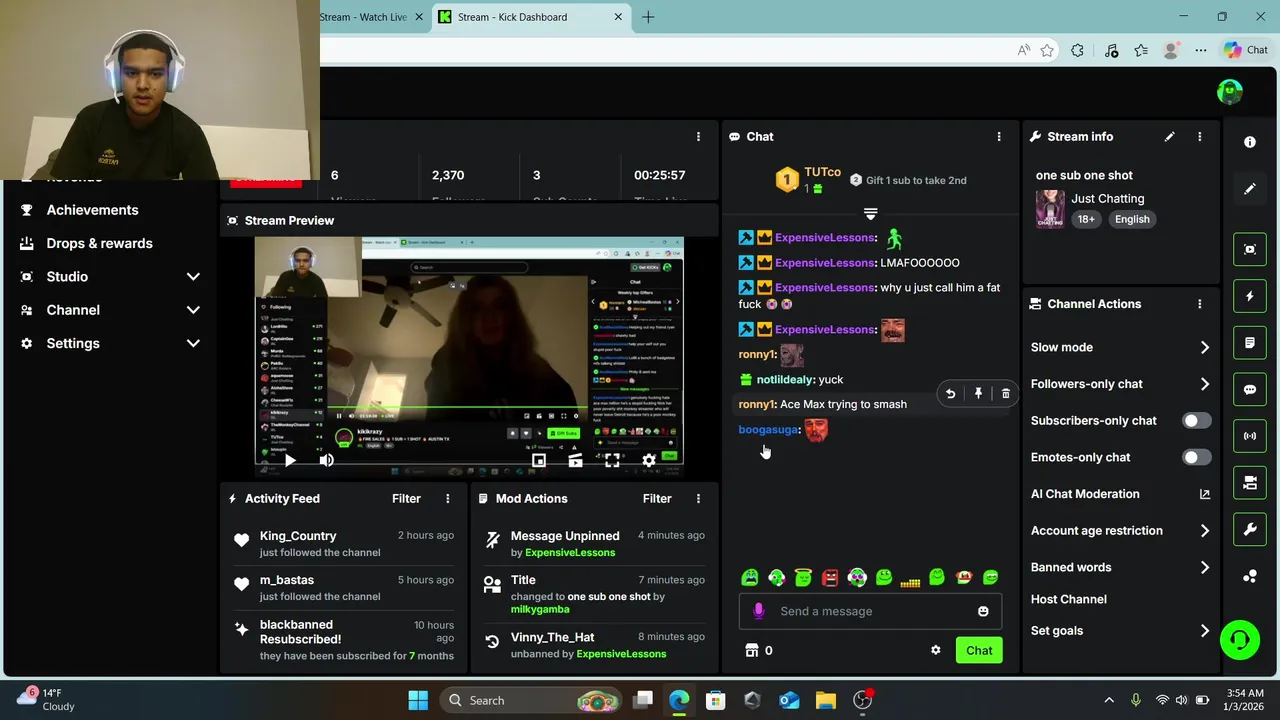The image size is (1280, 720).
Task: Toggle chat bubble widget in right sidebar
Action: coord(1250,390)
